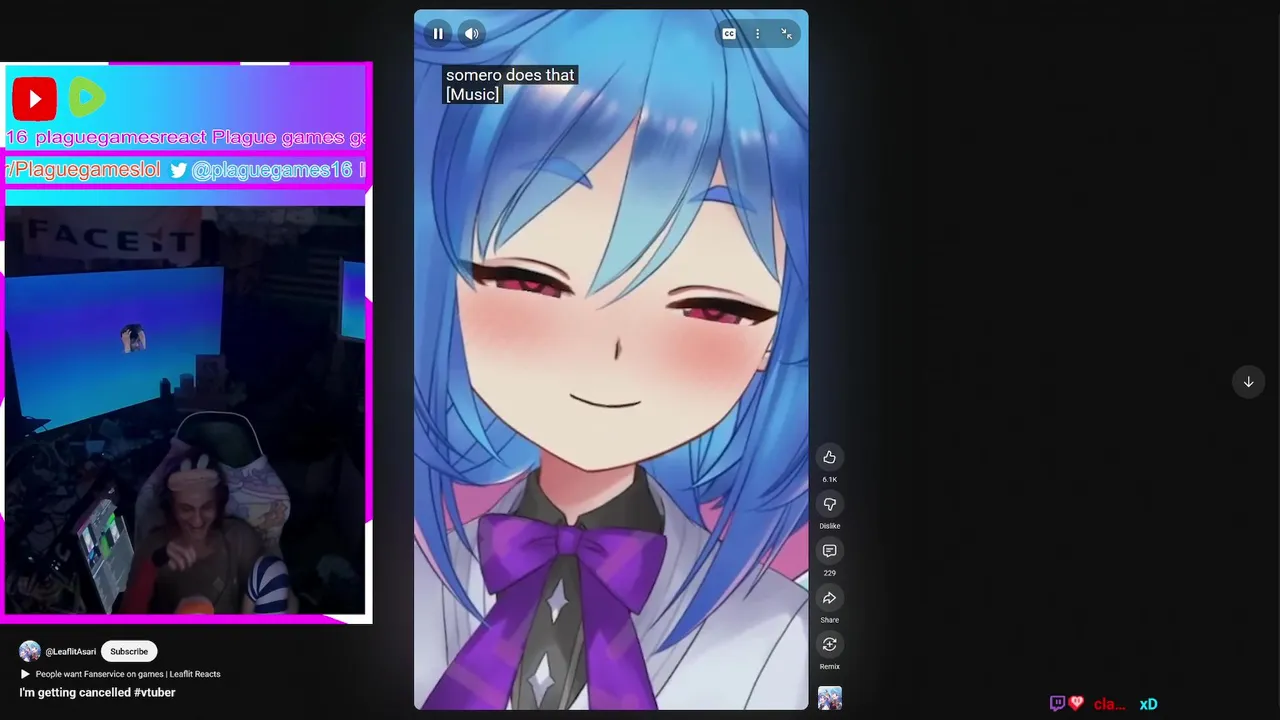Screen dimensions: 1280x720
Task: Click the @plaguegames16 Twitter handle text
Action: 272,170
